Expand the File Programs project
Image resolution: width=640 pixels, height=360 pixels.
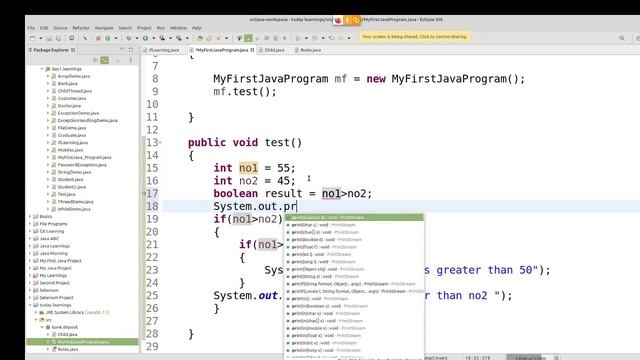pos(30,224)
